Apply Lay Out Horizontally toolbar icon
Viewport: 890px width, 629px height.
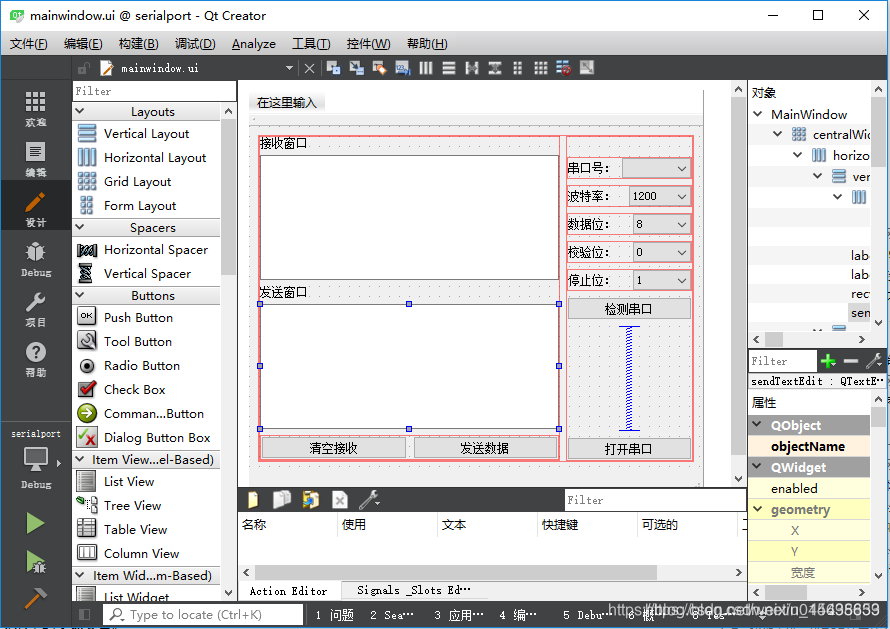[426, 68]
